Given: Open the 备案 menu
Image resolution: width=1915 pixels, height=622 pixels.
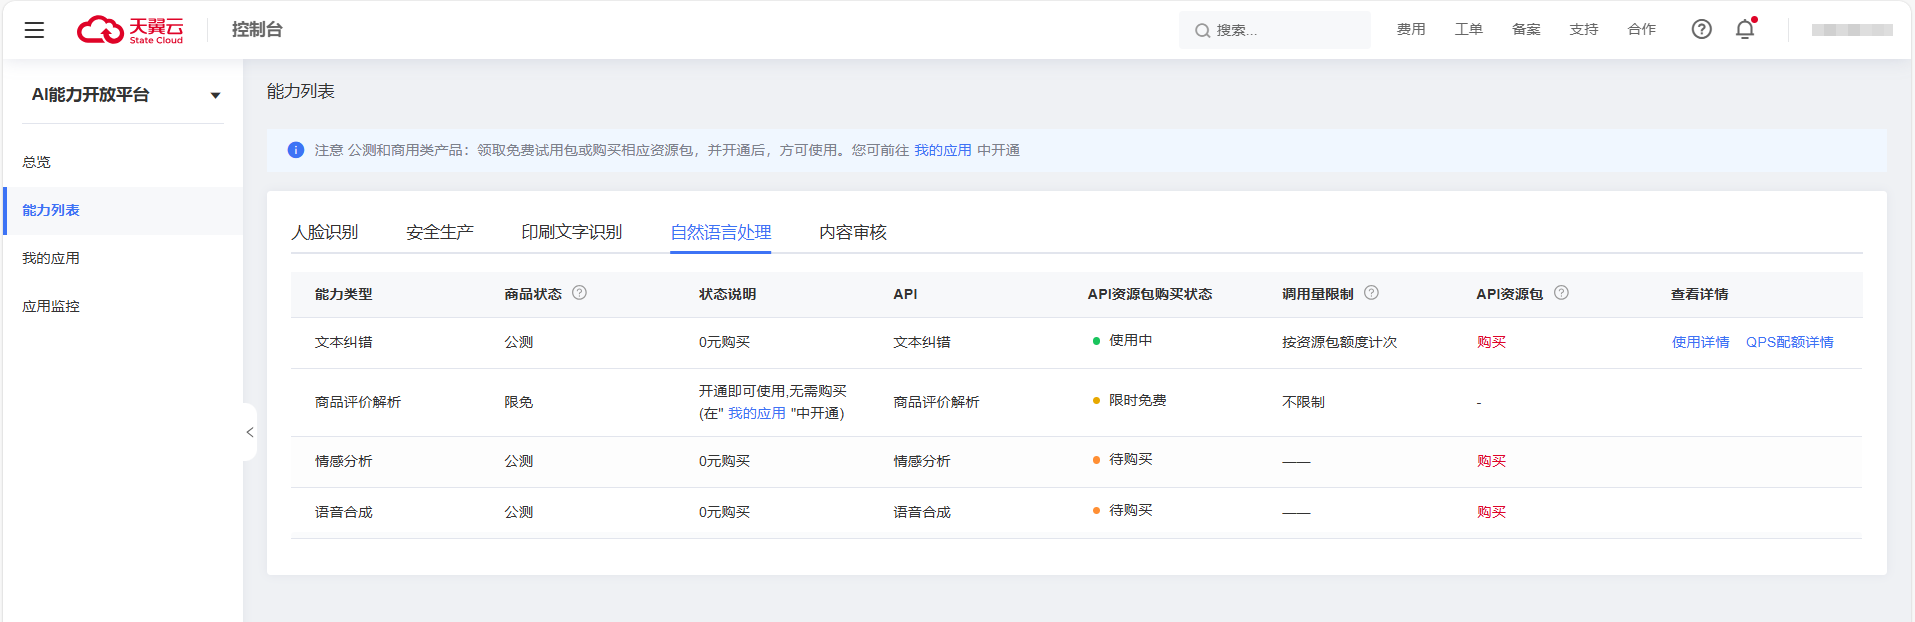Looking at the screenshot, I should (x=1526, y=30).
